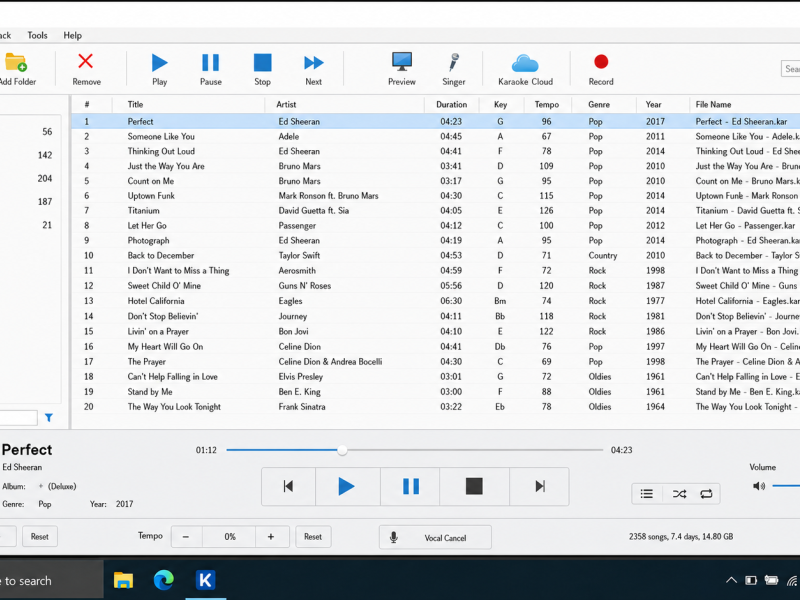Adjust the Volume slider

[786, 486]
